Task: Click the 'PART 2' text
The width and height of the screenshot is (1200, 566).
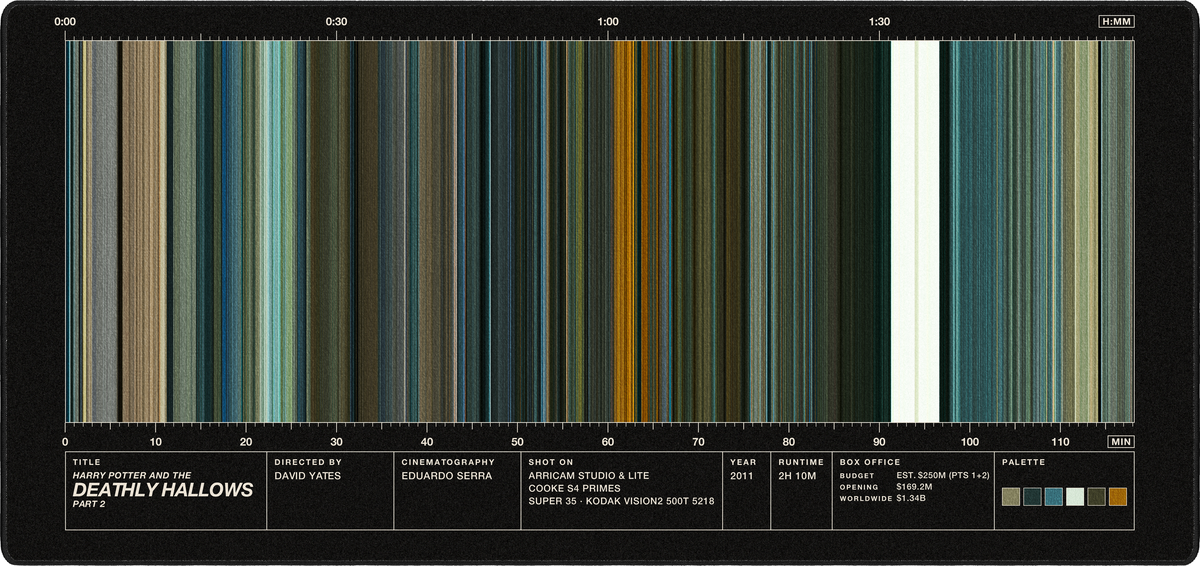Action: pyautogui.click(x=89, y=503)
